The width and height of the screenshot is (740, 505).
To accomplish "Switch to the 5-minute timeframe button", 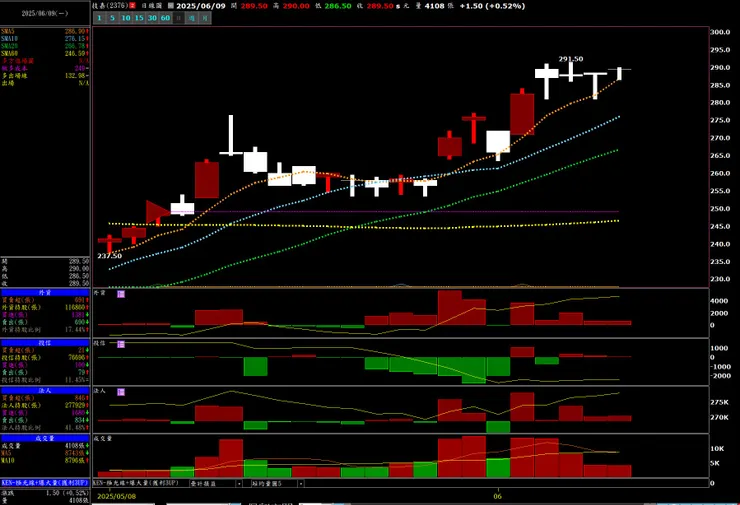I will pos(112,18).
